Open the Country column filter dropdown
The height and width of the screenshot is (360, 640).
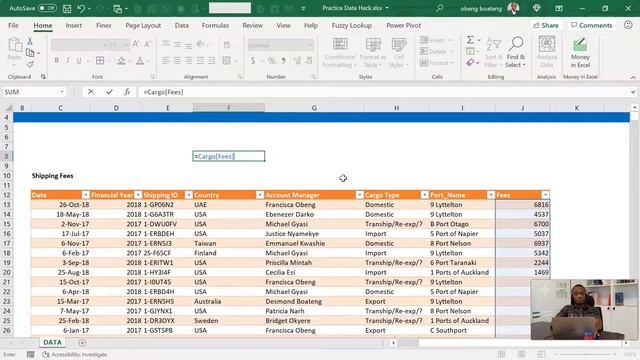260,195
